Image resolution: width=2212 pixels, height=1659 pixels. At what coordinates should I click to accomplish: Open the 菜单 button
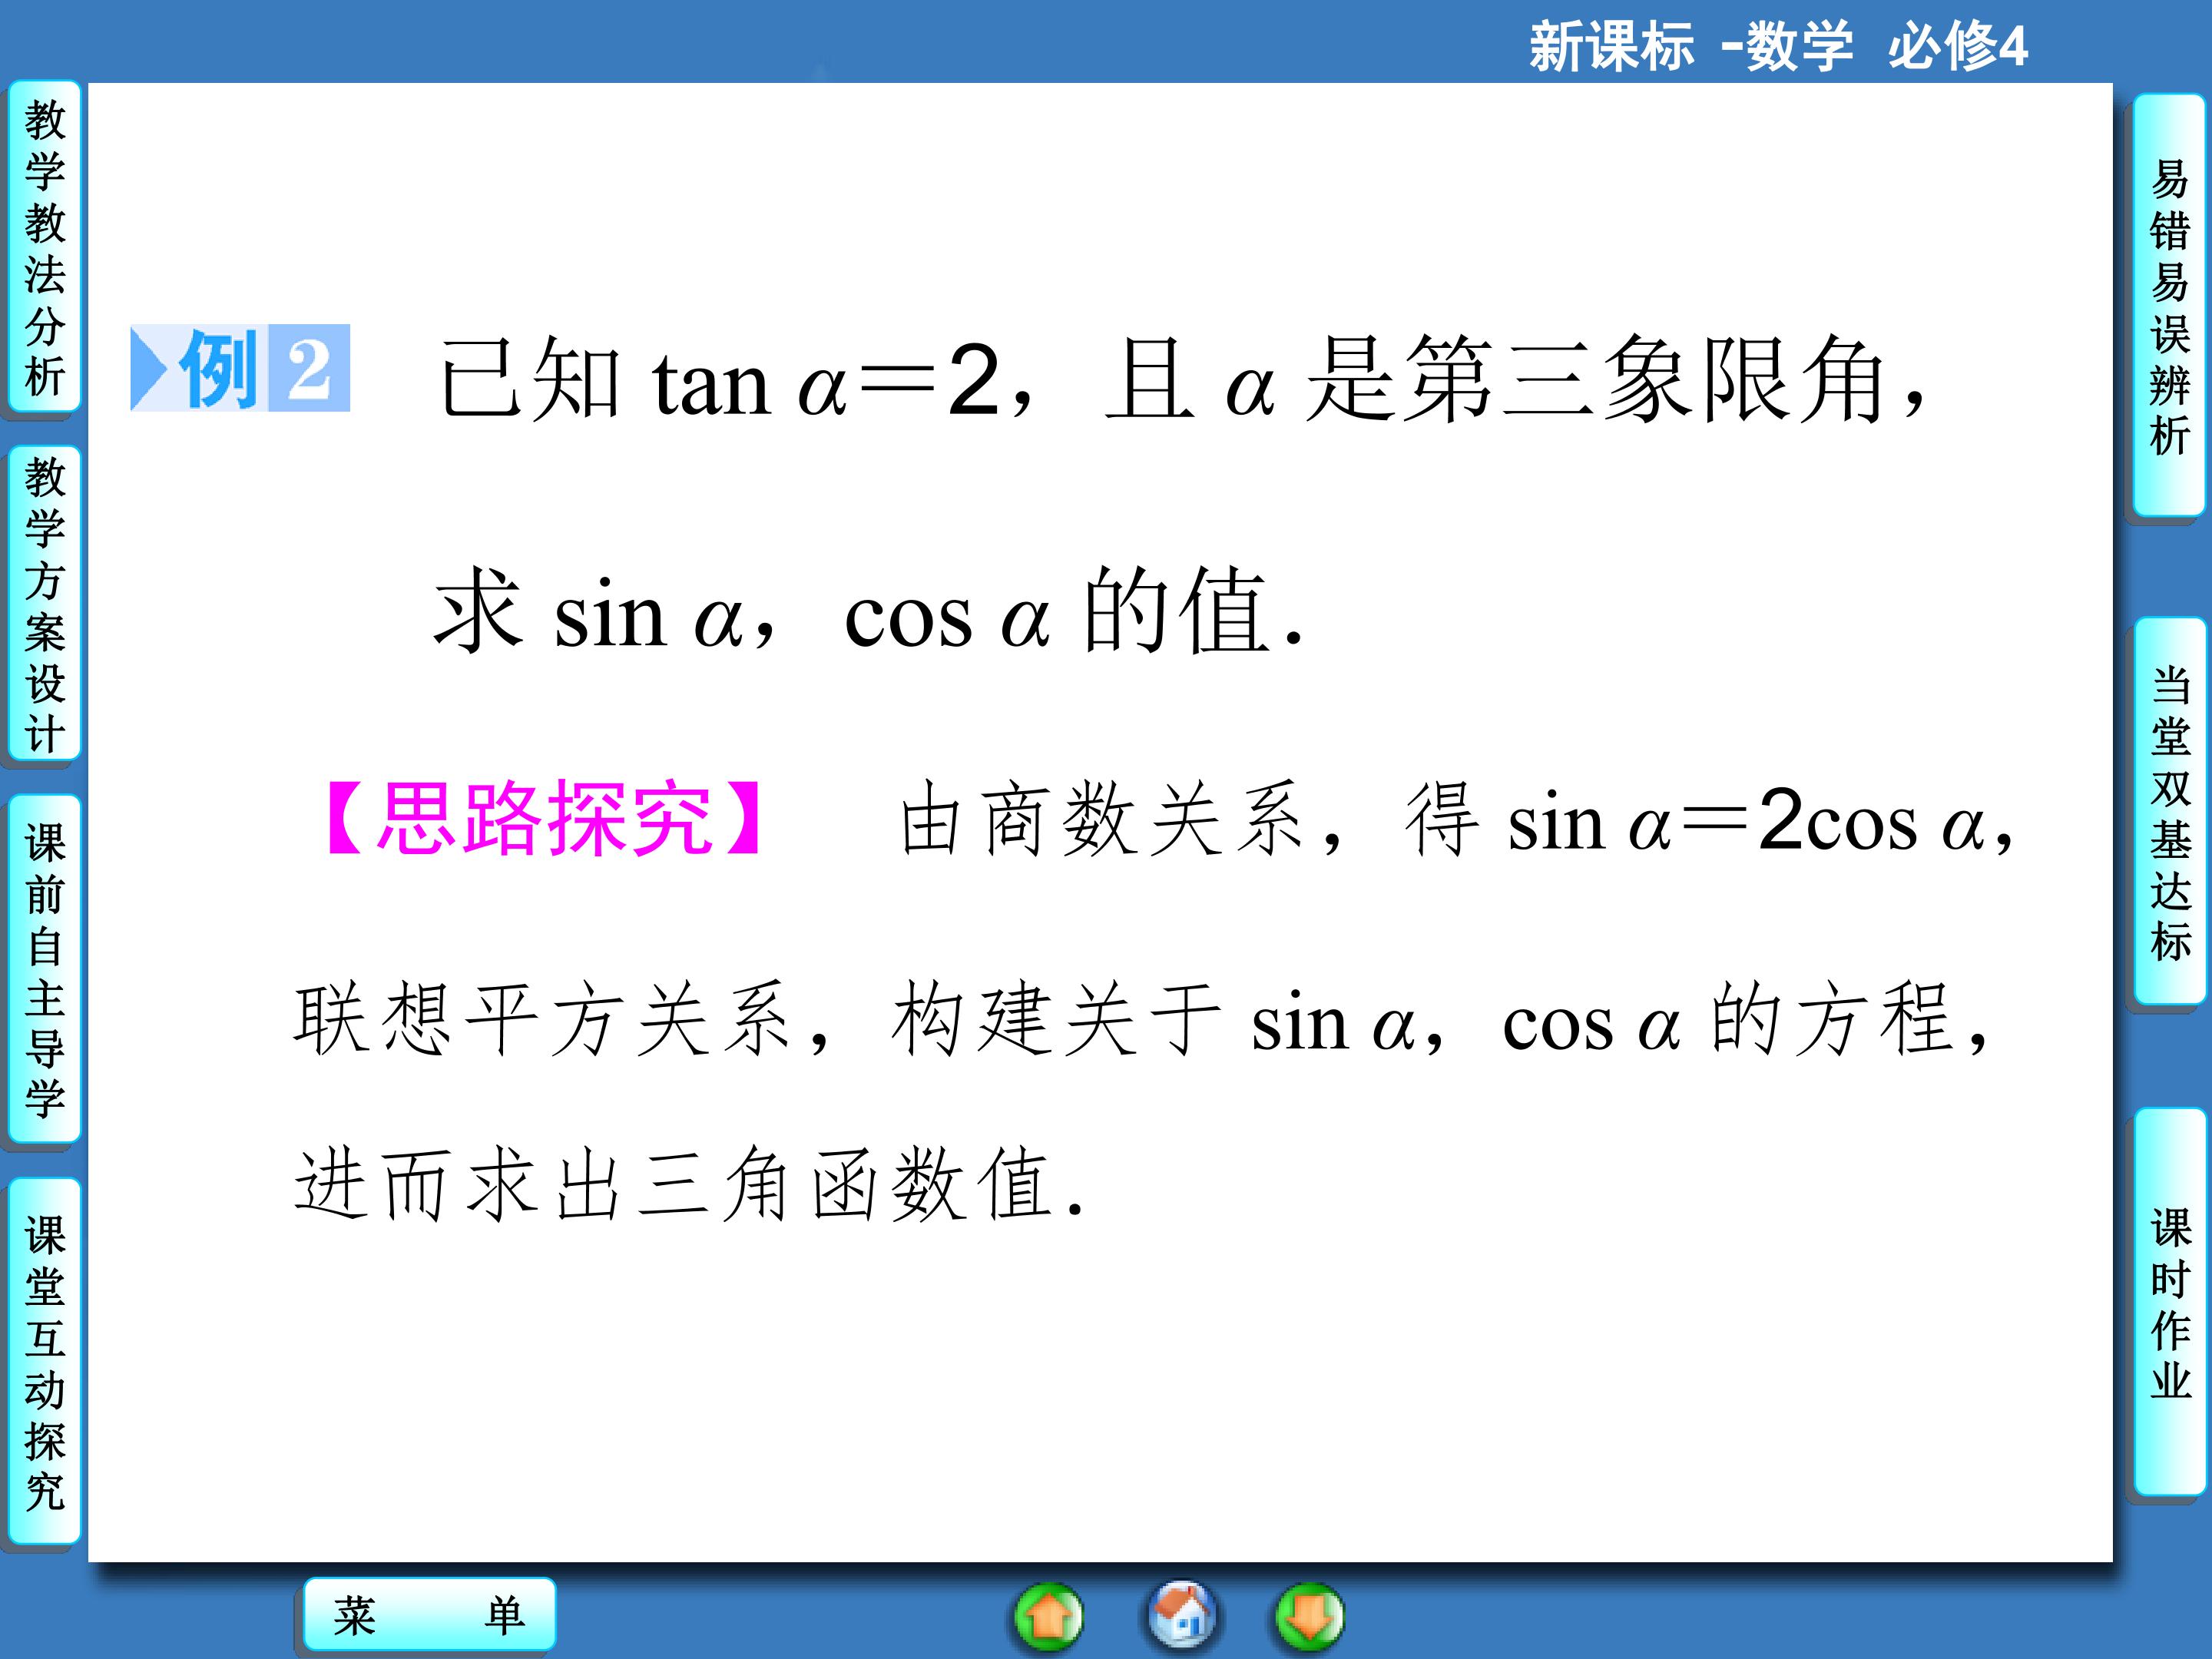point(430,1615)
